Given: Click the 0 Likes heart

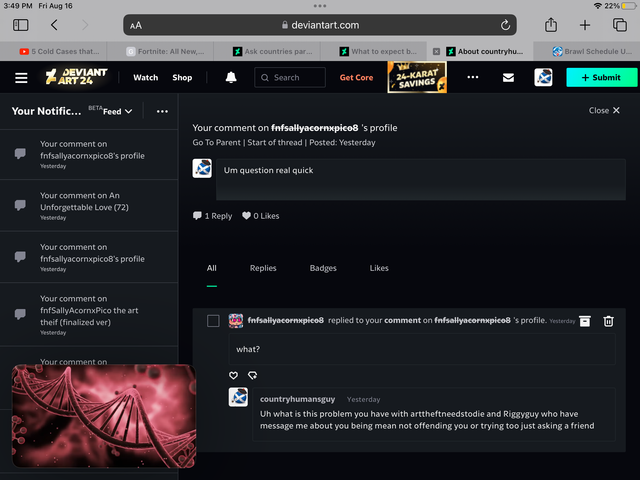Looking at the screenshot, I should point(260,216).
